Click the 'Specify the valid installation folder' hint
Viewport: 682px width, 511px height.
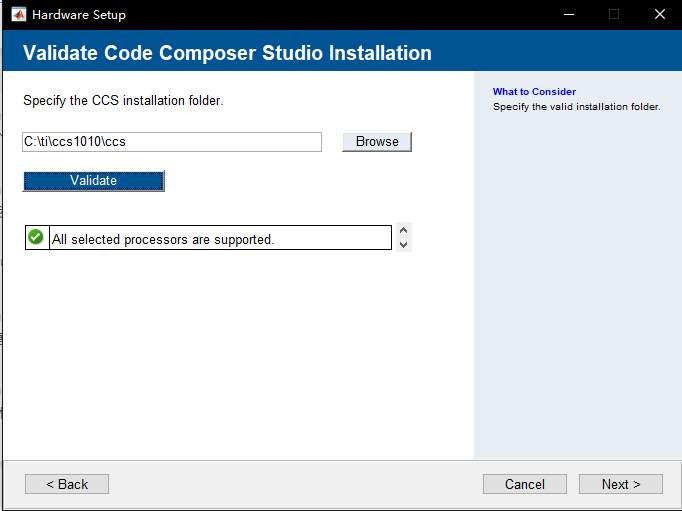[577, 107]
